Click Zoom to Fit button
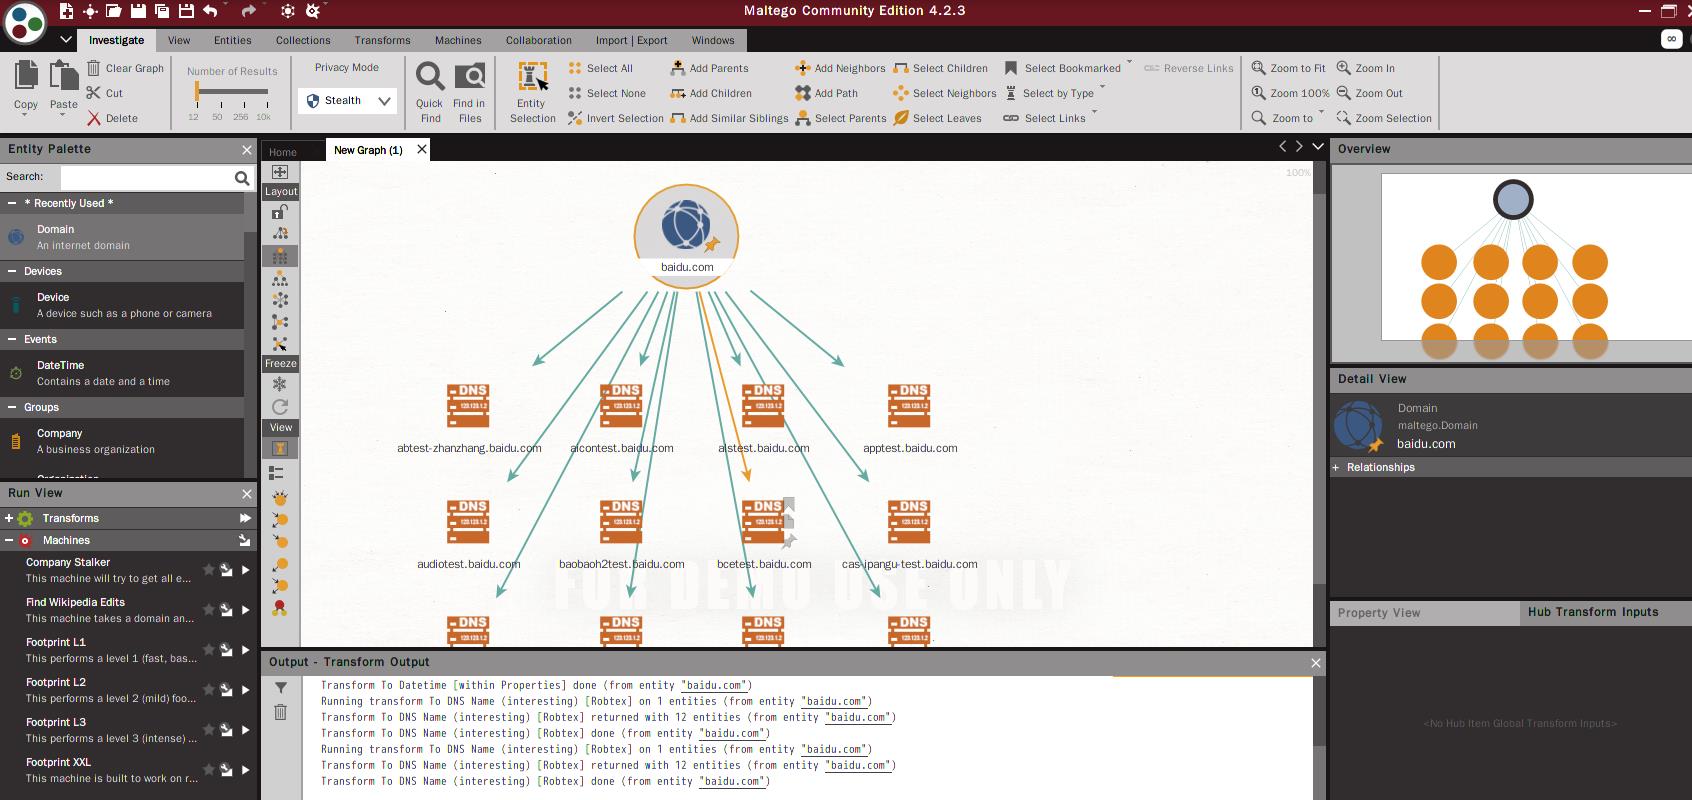Image resolution: width=1692 pixels, height=800 pixels. click(x=1288, y=68)
